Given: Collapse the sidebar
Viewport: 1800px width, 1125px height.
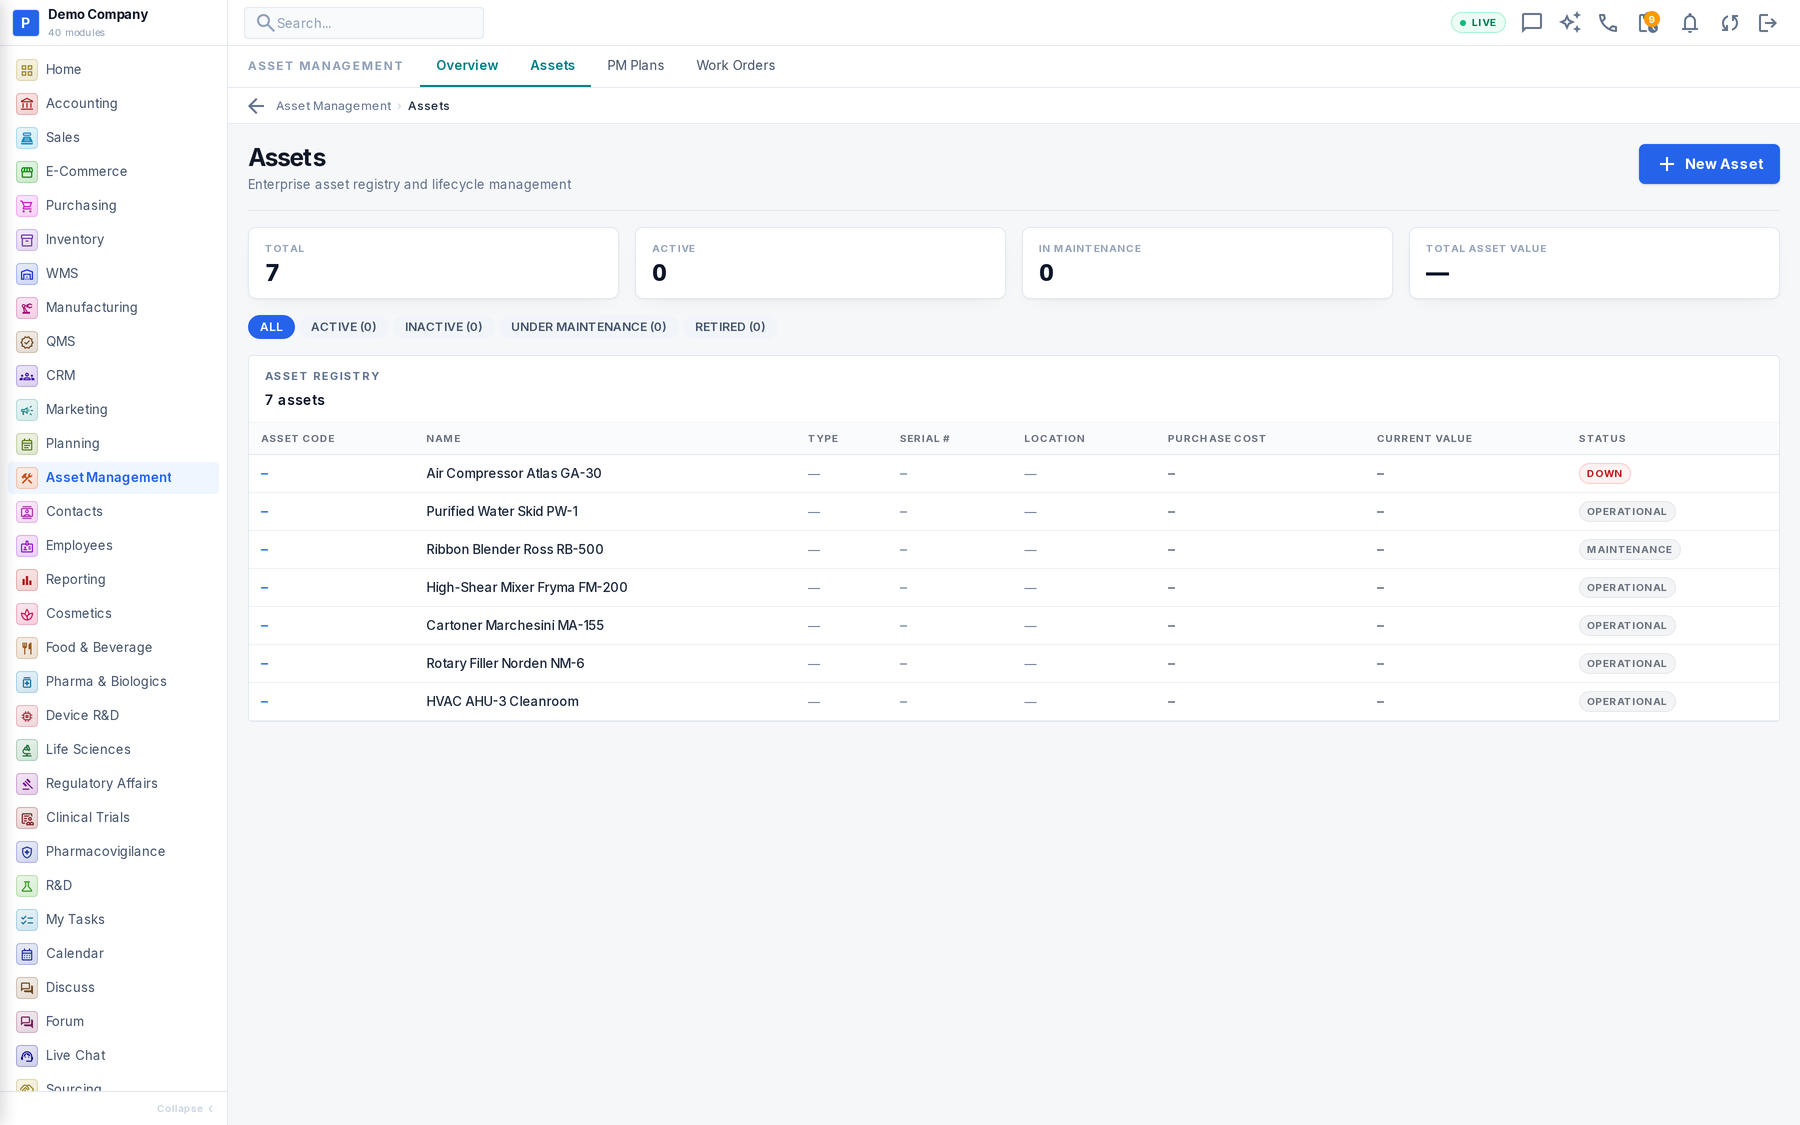Looking at the screenshot, I should (185, 1108).
